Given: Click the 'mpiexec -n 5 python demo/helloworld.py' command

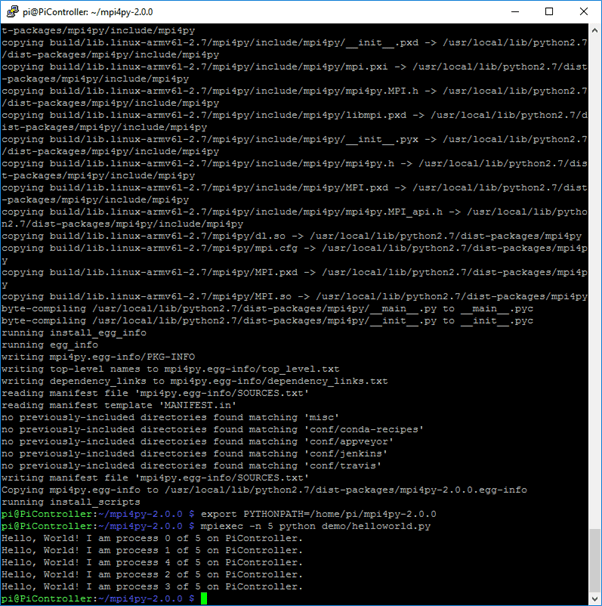Looking at the screenshot, I should pos(315,526).
